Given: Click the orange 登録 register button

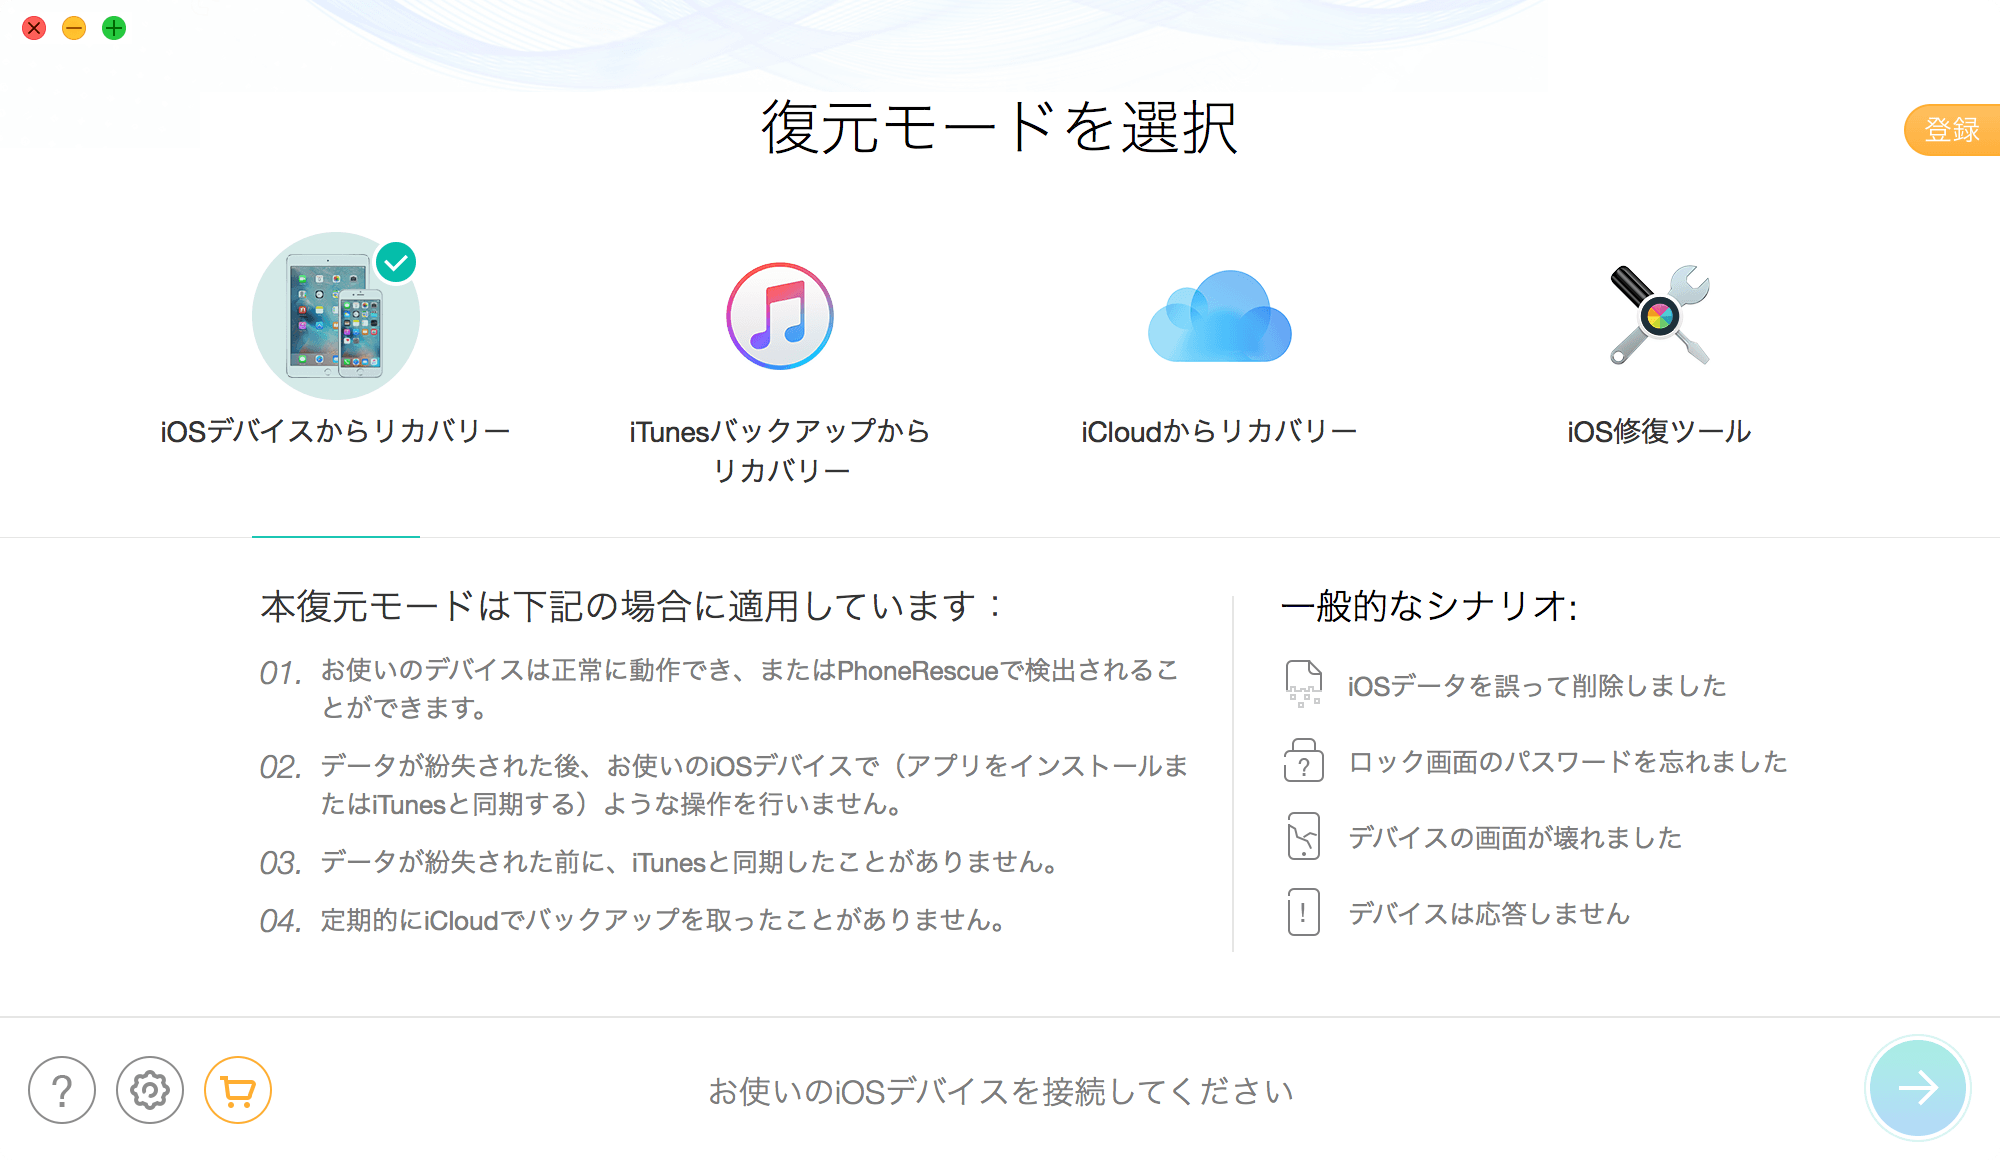Looking at the screenshot, I should pyautogui.click(x=1952, y=130).
